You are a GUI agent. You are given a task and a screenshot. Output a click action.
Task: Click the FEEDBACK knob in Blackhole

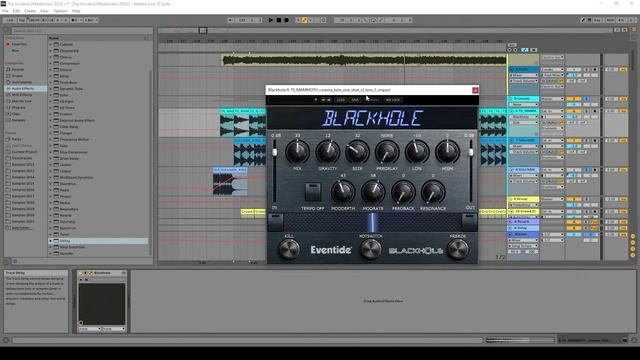(403, 192)
